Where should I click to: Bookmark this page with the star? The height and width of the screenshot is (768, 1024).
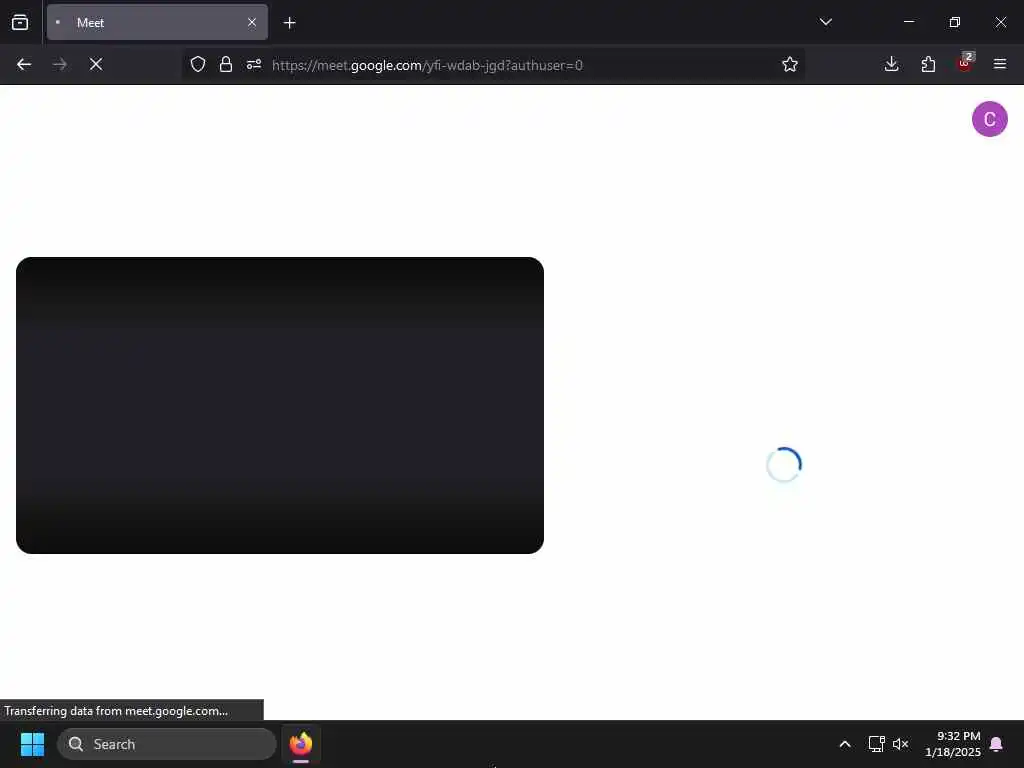(x=790, y=64)
